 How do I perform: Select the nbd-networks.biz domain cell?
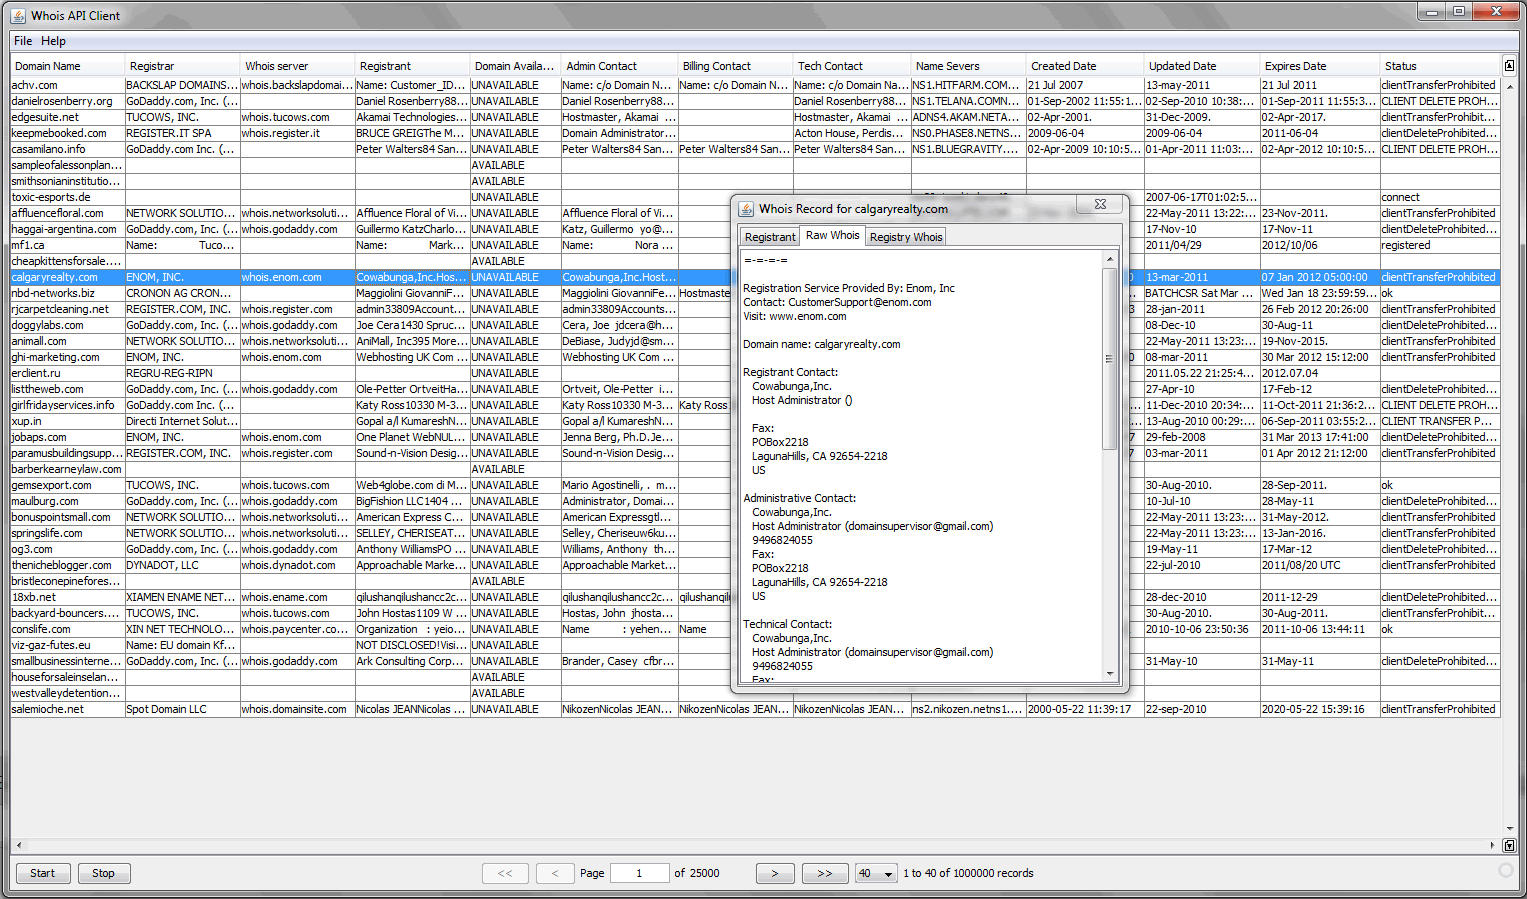[67, 293]
